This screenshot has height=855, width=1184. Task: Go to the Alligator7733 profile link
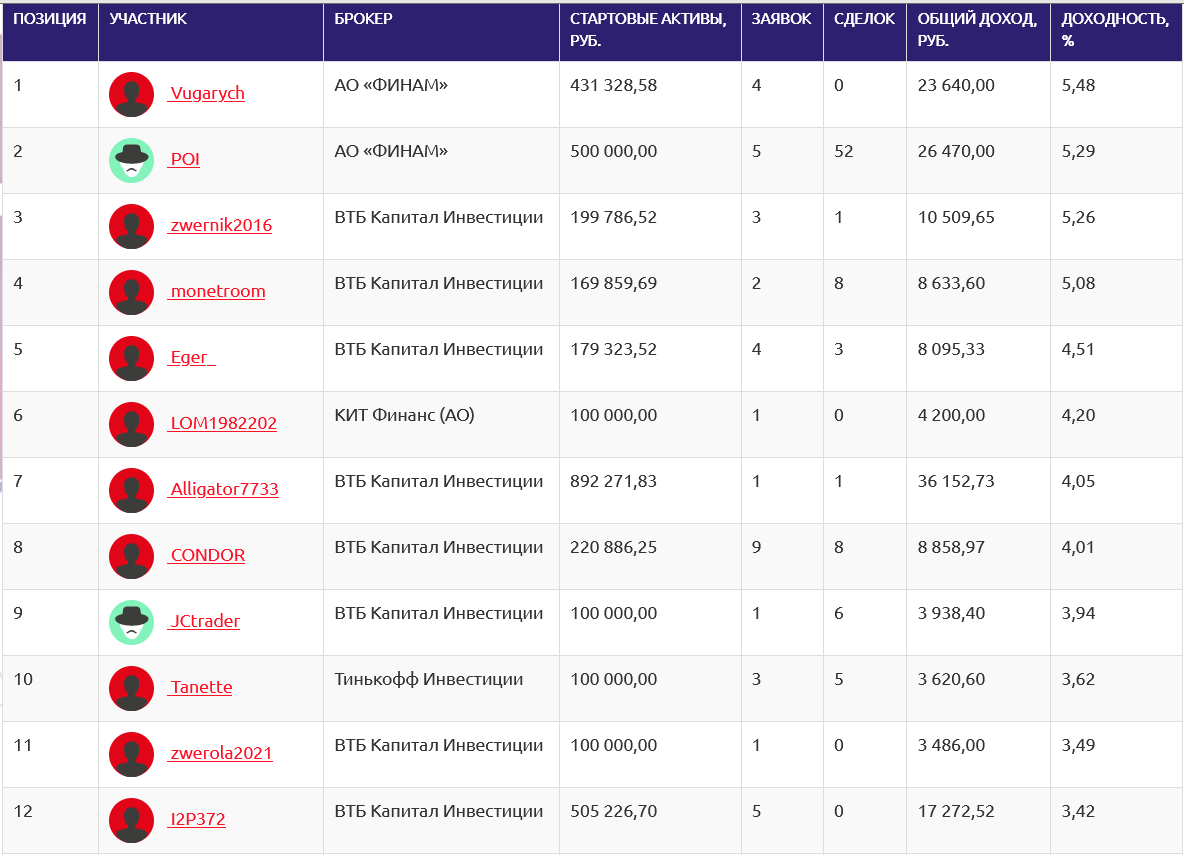coord(224,490)
